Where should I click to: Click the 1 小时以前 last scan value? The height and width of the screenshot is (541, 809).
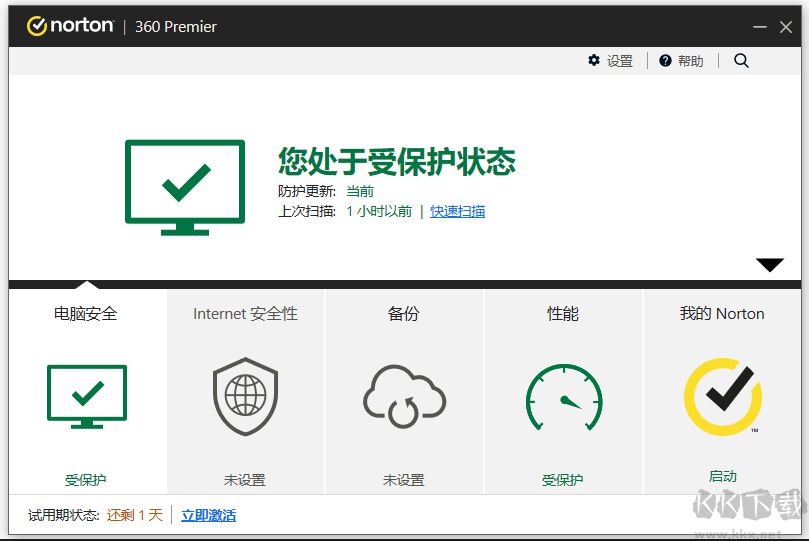[x=379, y=211]
